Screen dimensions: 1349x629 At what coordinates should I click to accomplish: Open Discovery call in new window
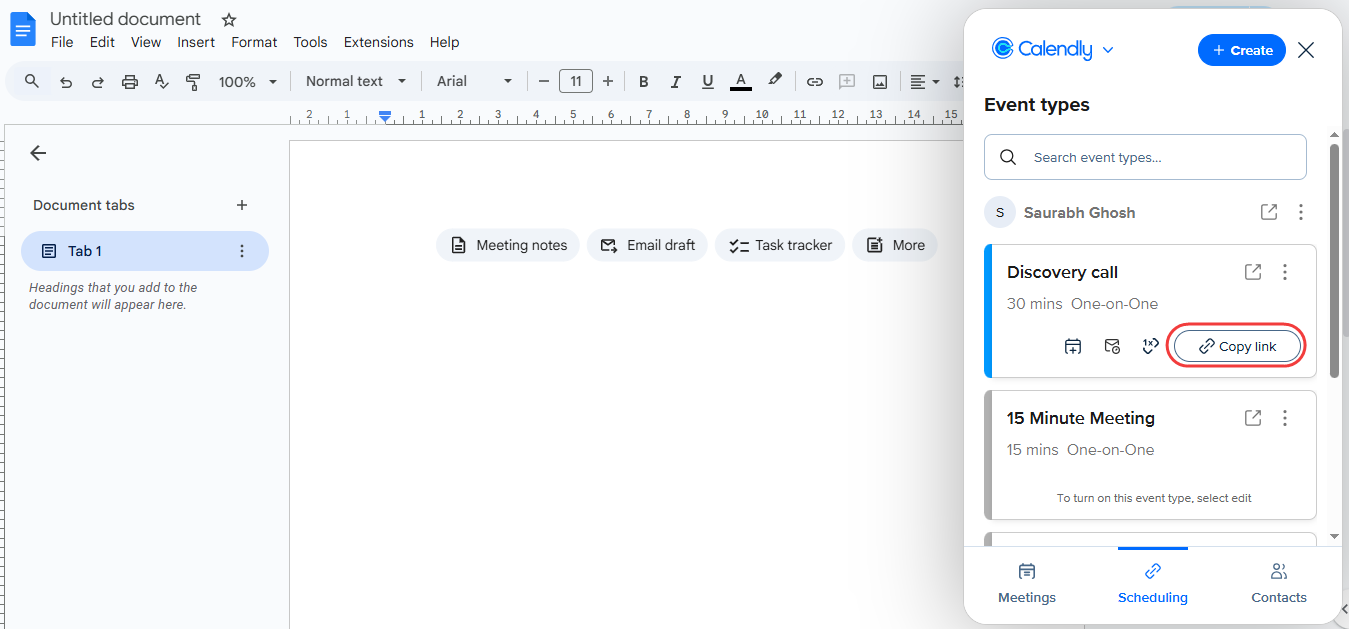(1252, 272)
